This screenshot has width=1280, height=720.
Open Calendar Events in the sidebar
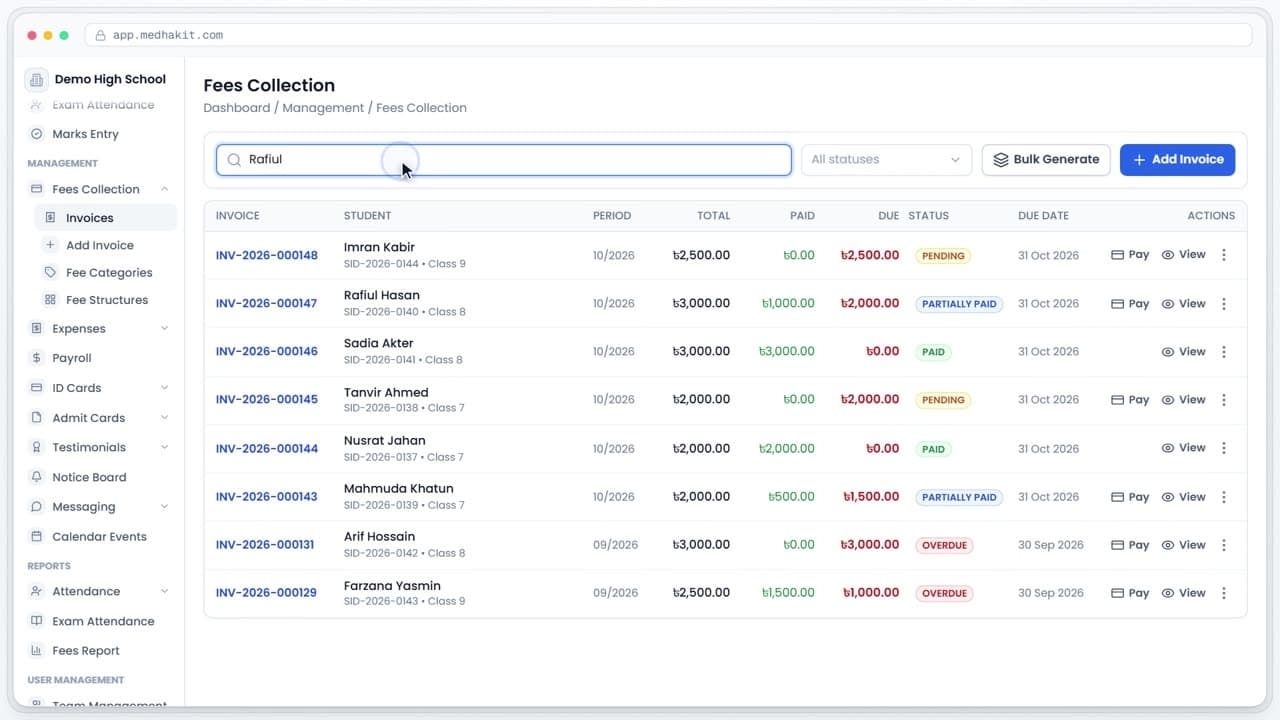coord(98,536)
